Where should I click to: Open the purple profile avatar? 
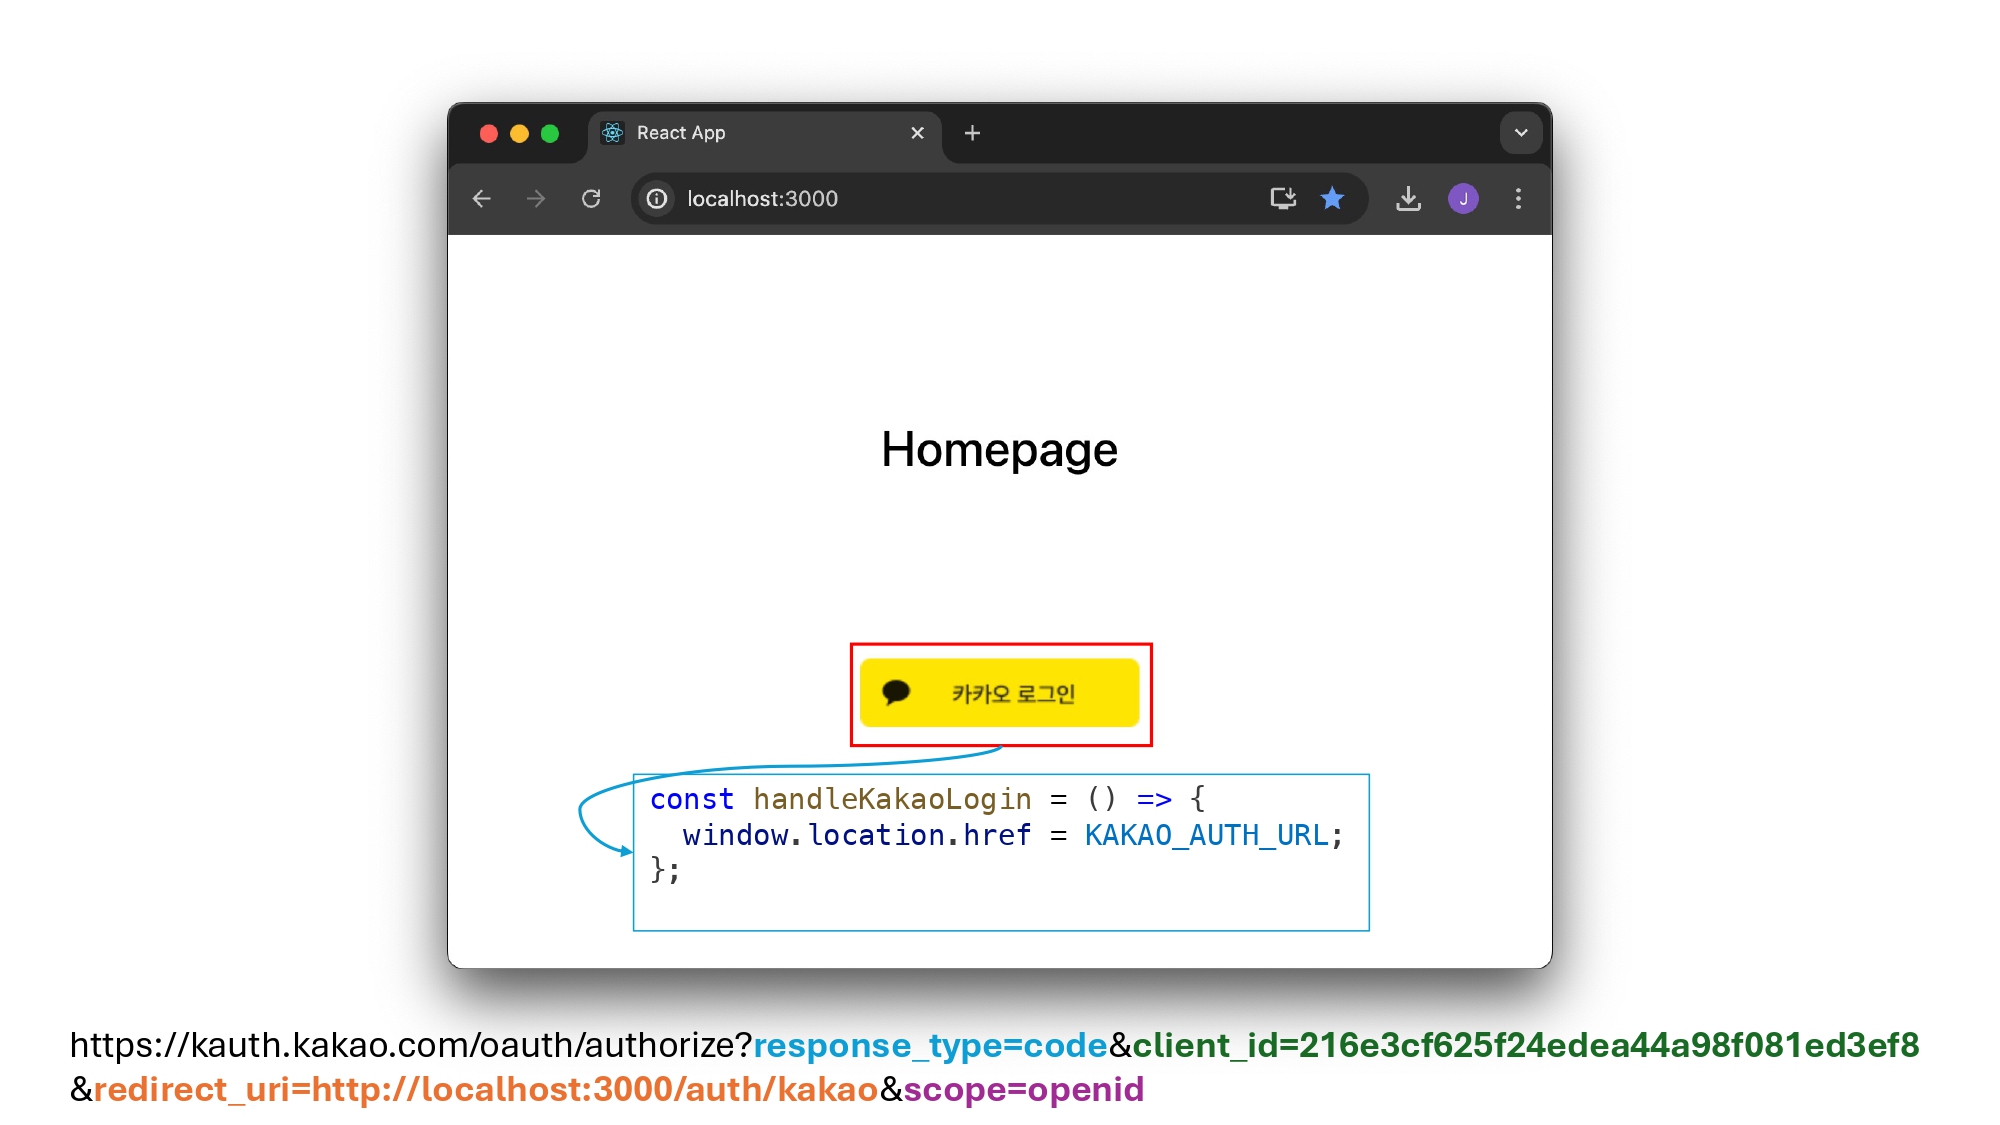tap(1463, 199)
